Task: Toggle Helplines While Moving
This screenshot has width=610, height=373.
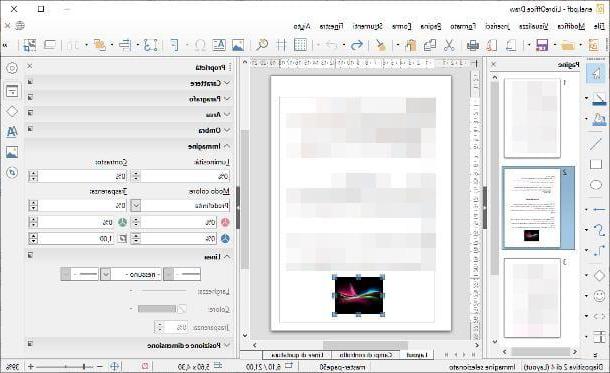Action: [x=281, y=45]
